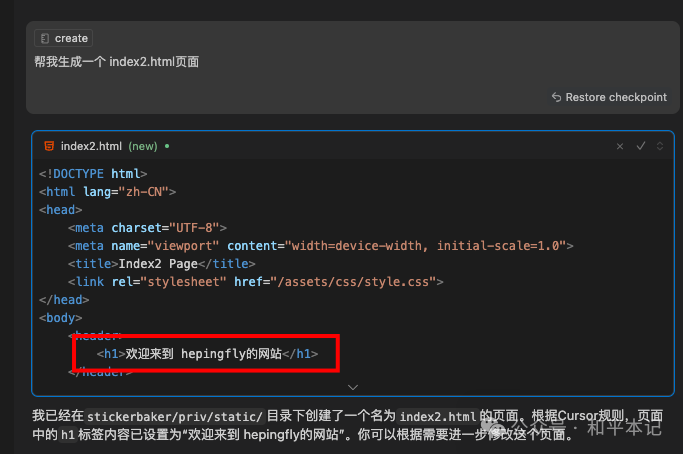Click the create rule chip

pyautogui.click(x=63, y=38)
